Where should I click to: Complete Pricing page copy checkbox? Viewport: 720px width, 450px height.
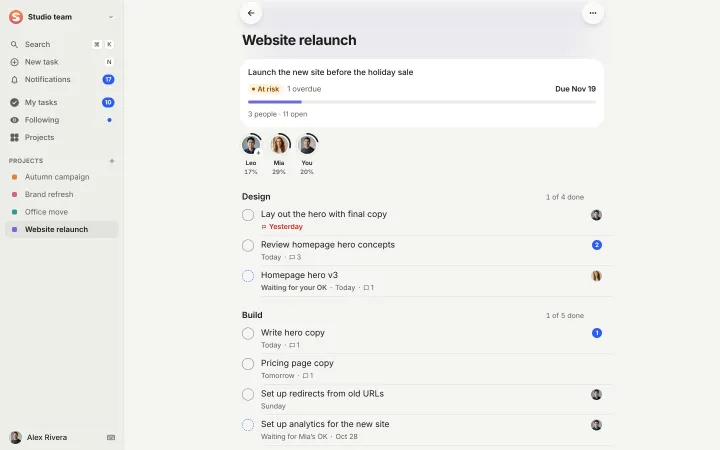tap(248, 364)
